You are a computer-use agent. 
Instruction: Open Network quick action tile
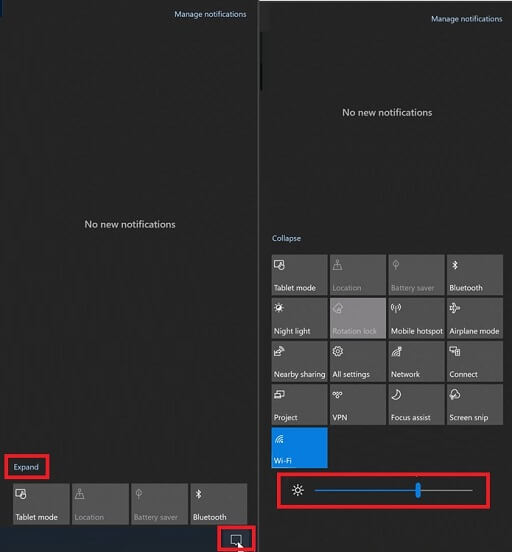click(416, 362)
